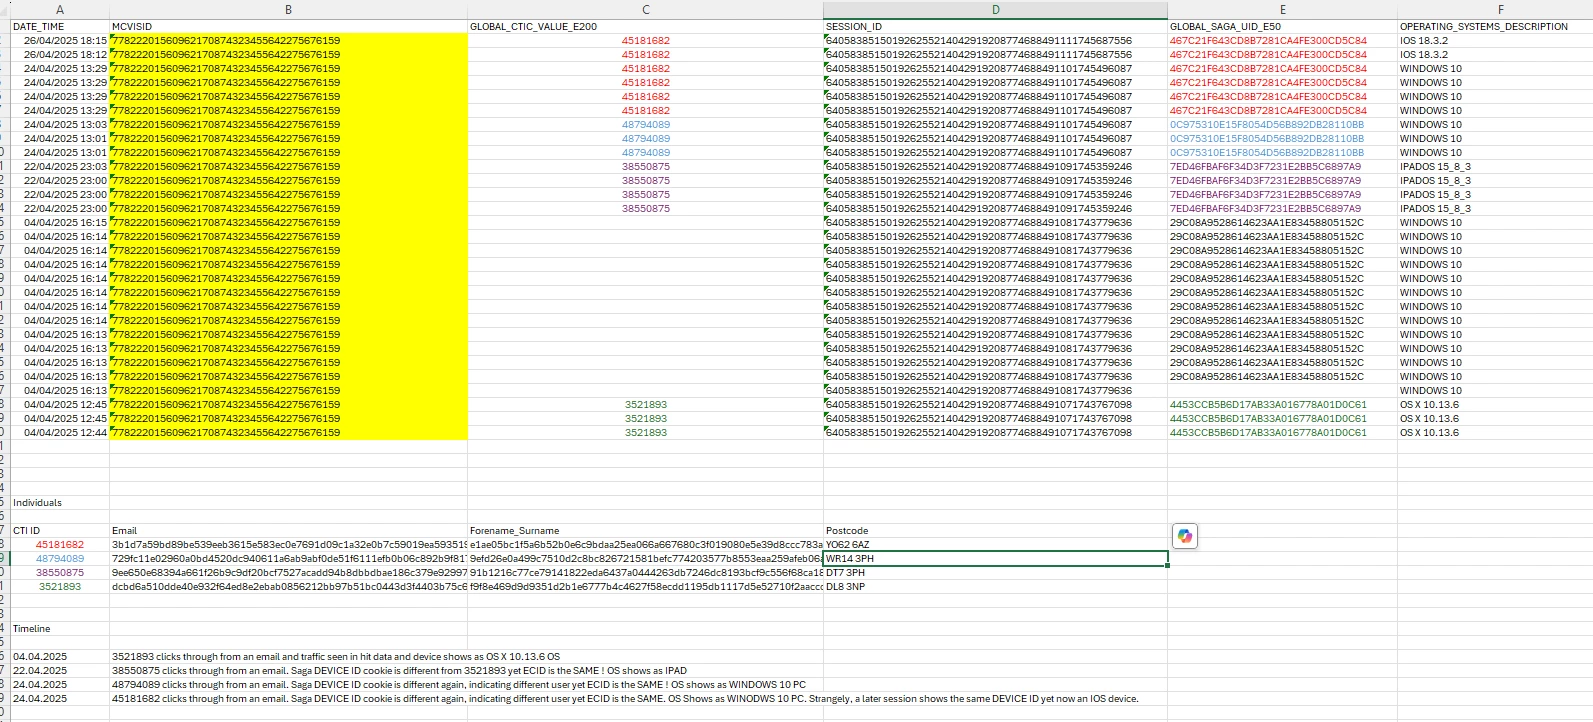
Task: Click the Copilot icon beside the Postcode header
Action: 1185,536
